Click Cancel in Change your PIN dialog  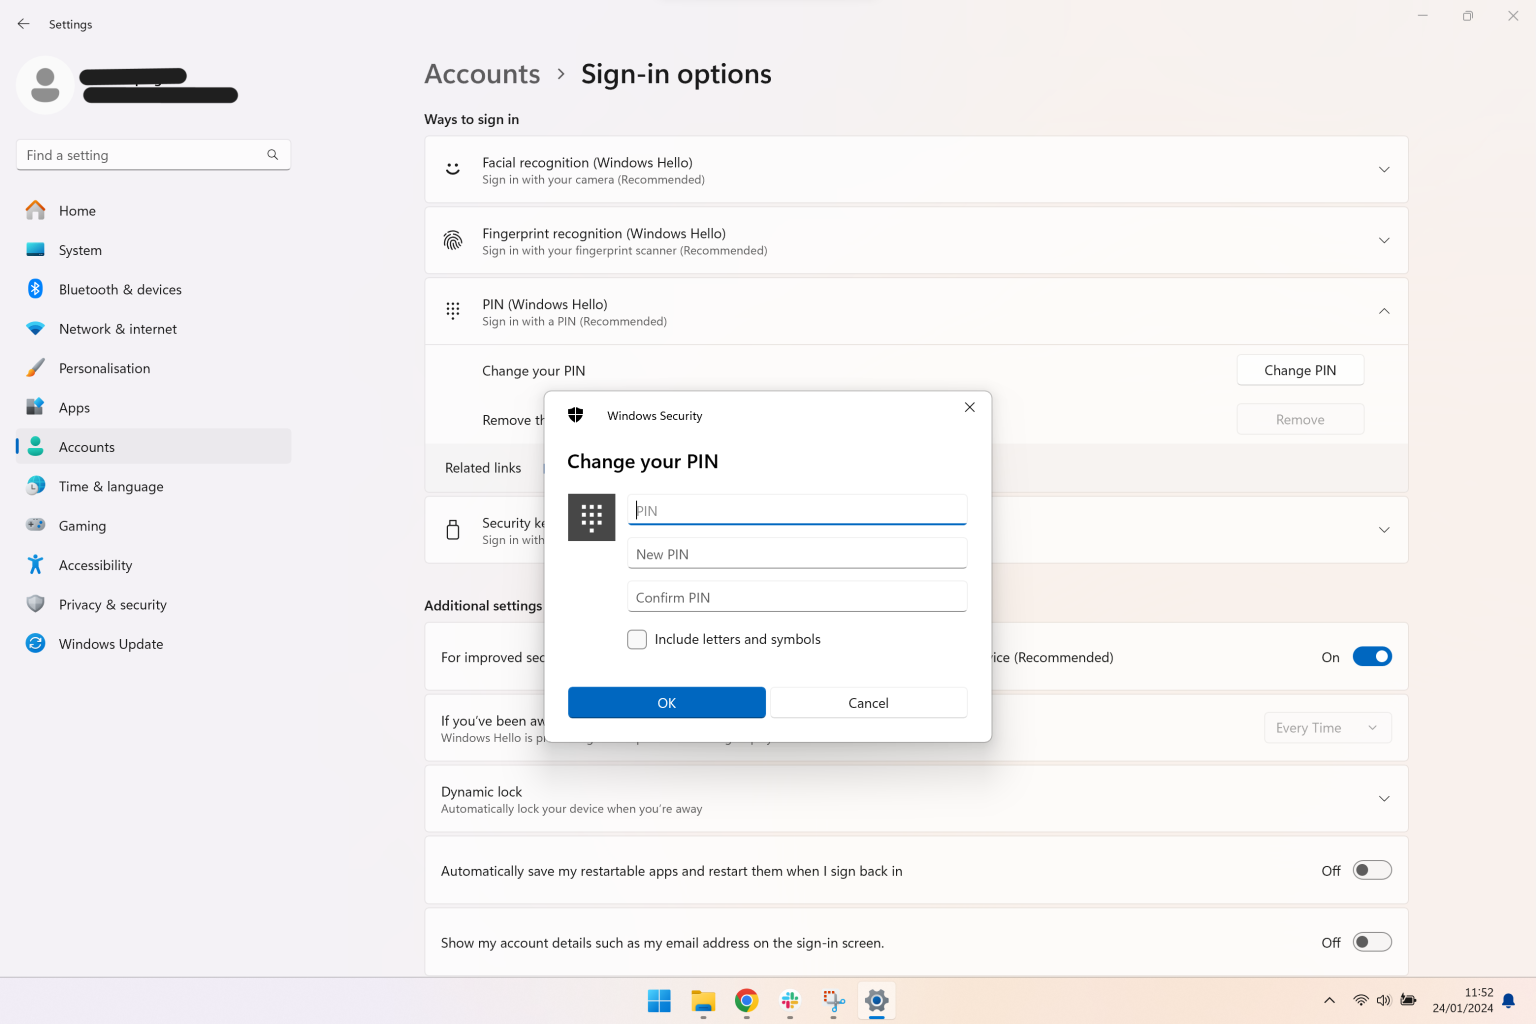pos(868,703)
